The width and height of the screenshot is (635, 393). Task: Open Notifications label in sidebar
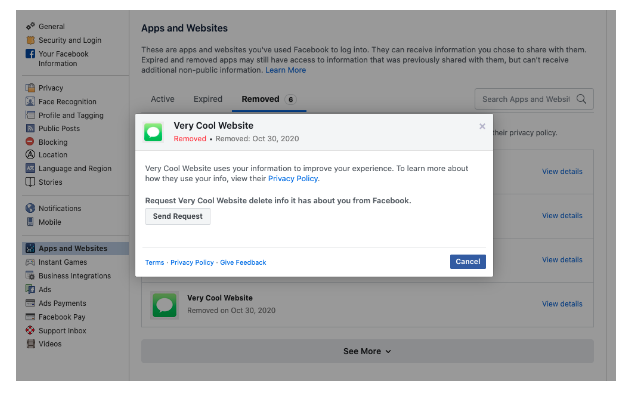pyautogui.click(x=60, y=208)
